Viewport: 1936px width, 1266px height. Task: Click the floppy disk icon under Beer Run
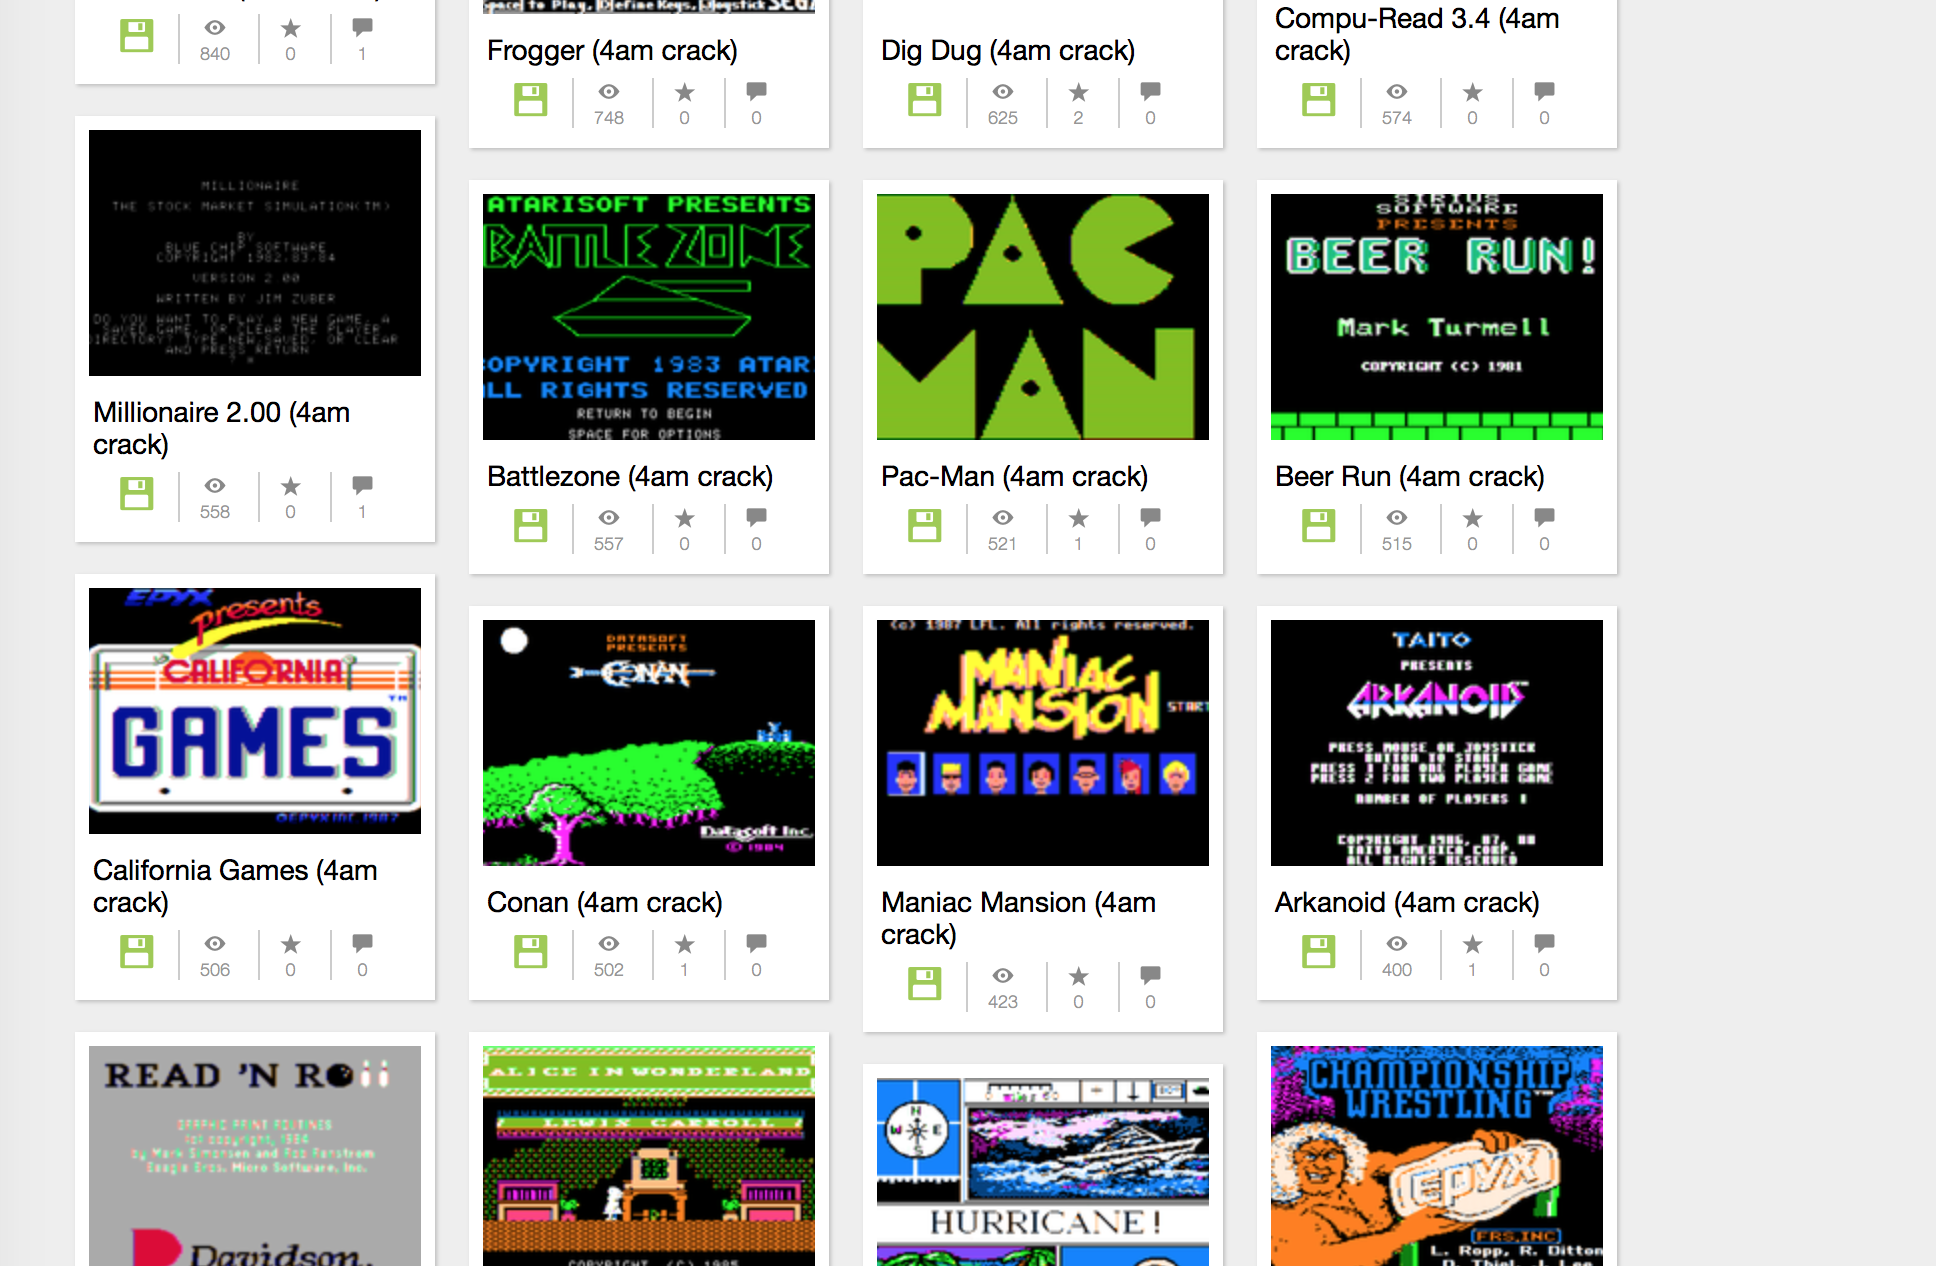(1318, 526)
